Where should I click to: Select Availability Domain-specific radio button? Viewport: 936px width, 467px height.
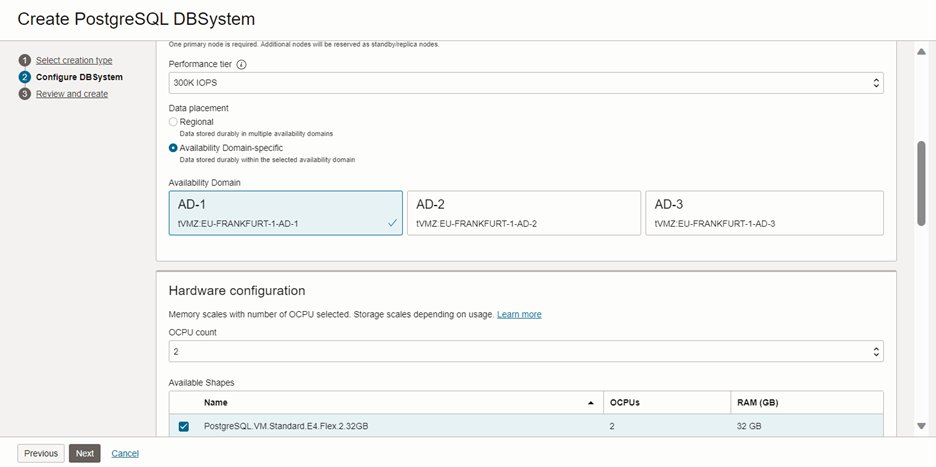173,148
